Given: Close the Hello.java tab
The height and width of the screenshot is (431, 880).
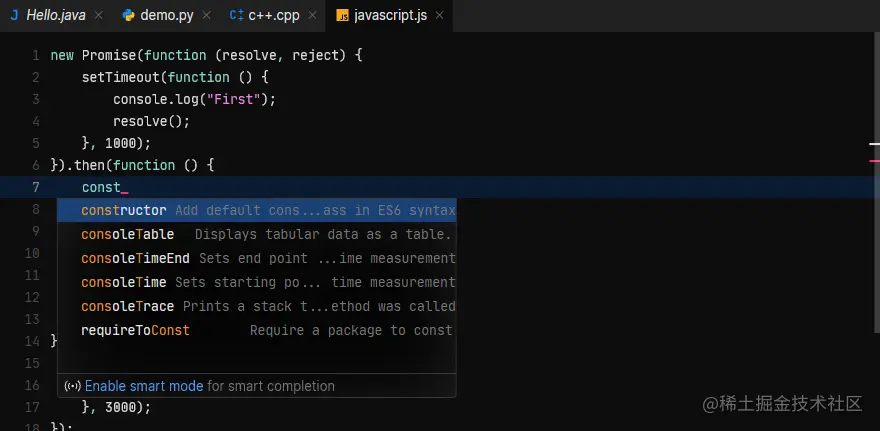Looking at the screenshot, I should pos(98,15).
